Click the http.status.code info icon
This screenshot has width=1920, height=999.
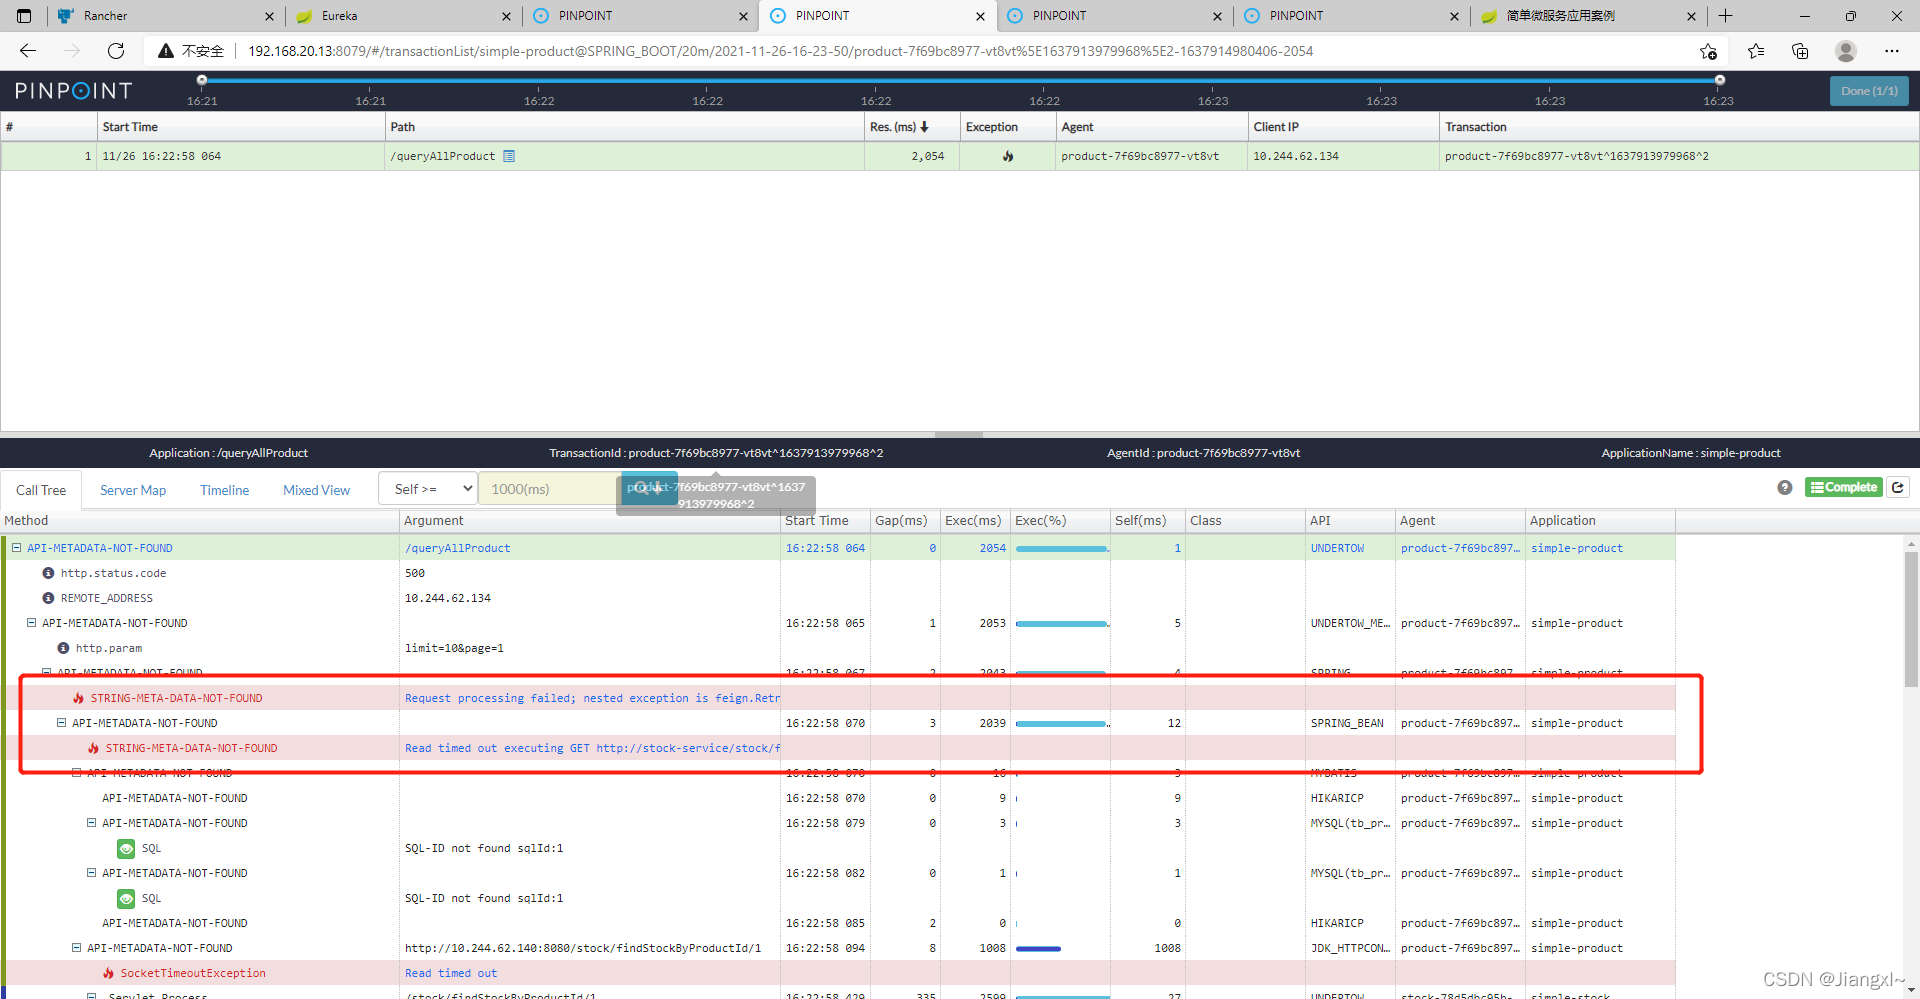pyautogui.click(x=48, y=573)
